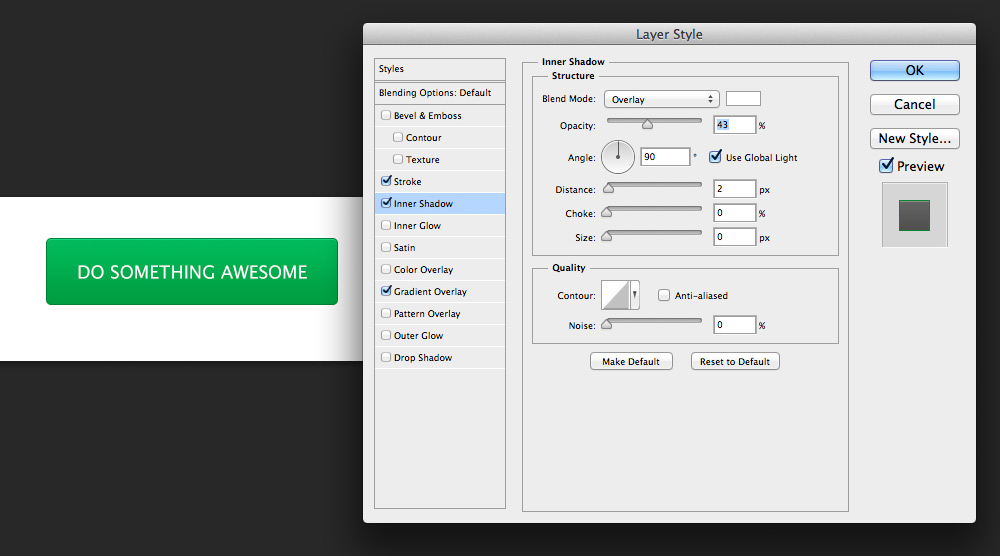
Task: Click the Angle dial control
Action: point(618,156)
